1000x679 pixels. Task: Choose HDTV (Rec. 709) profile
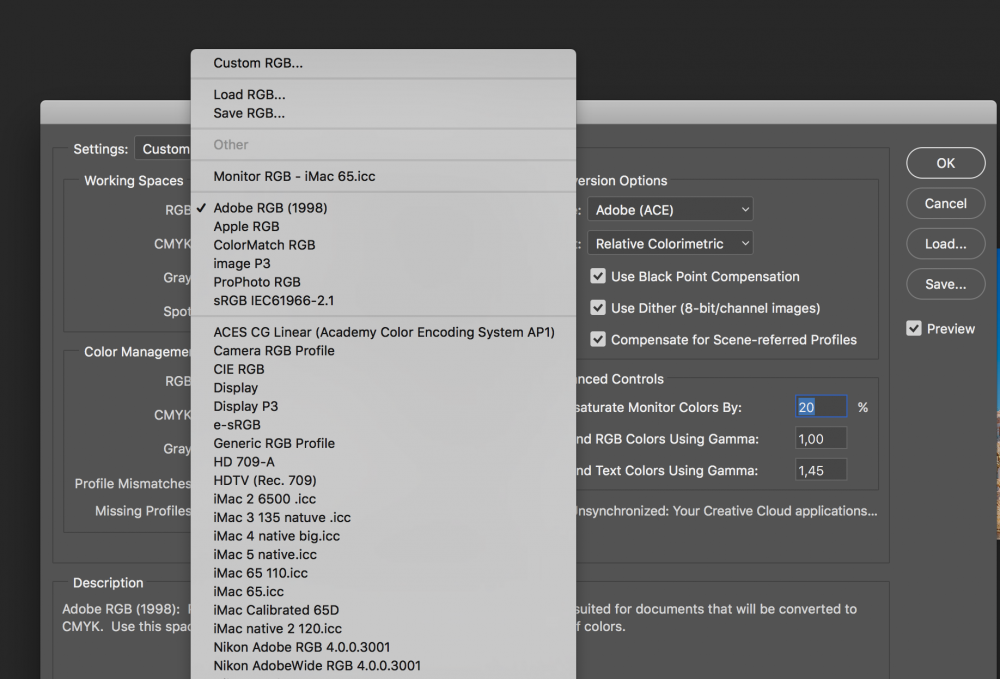click(x=383, y=480)
